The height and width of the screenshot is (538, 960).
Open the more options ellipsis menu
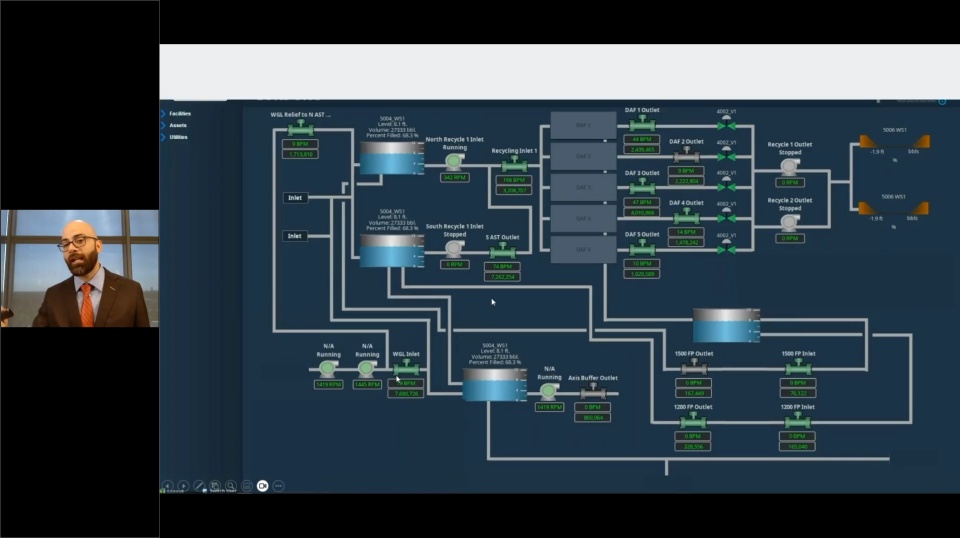[279, 486]
